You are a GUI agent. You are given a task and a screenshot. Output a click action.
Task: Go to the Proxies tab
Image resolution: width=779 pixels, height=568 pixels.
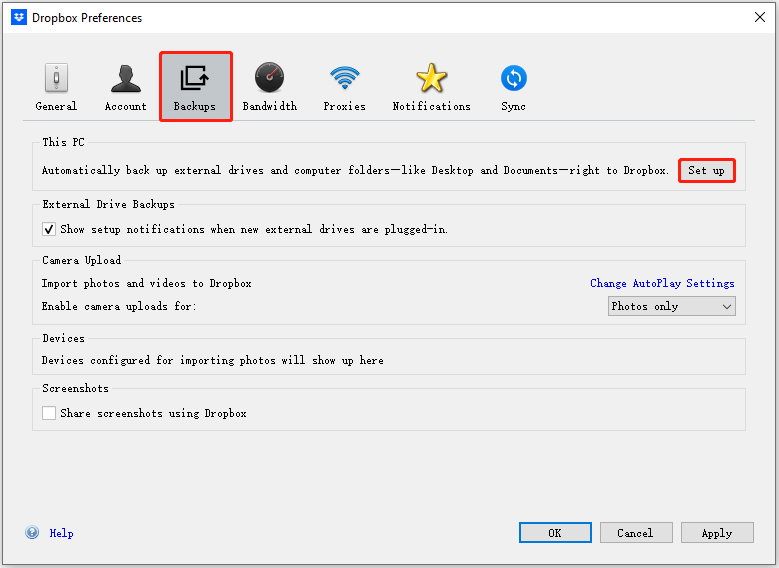[344, 86]
